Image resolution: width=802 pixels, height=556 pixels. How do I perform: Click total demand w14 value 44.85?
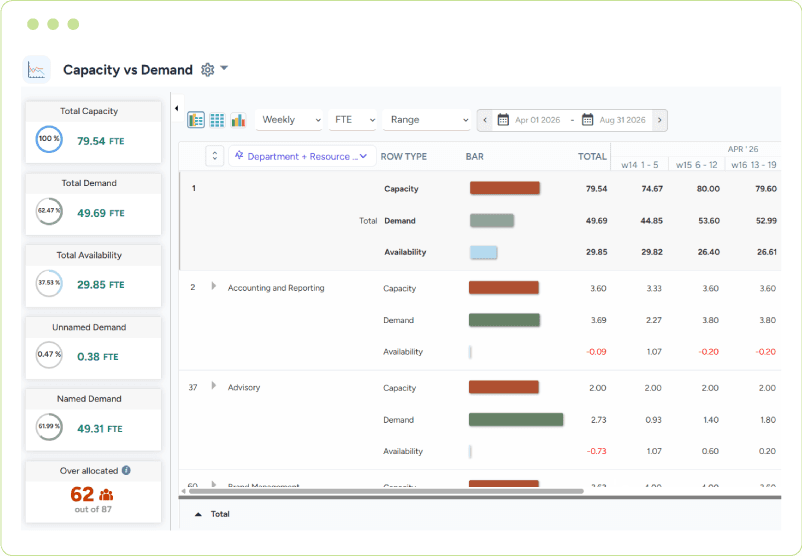coord(652,221)
